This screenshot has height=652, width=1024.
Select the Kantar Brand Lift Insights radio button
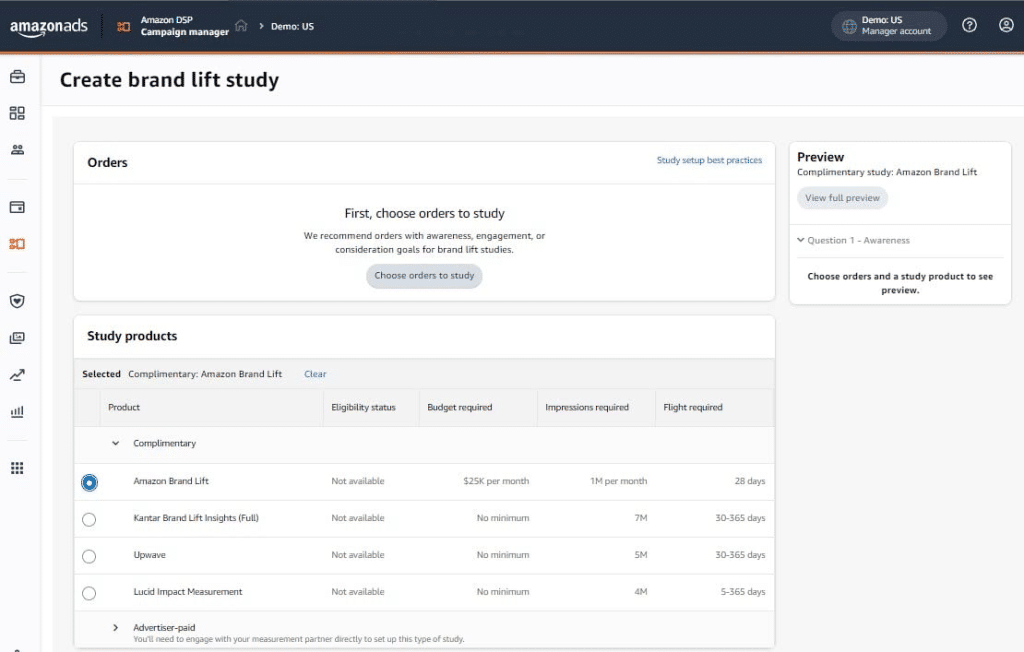coord(89,519)
